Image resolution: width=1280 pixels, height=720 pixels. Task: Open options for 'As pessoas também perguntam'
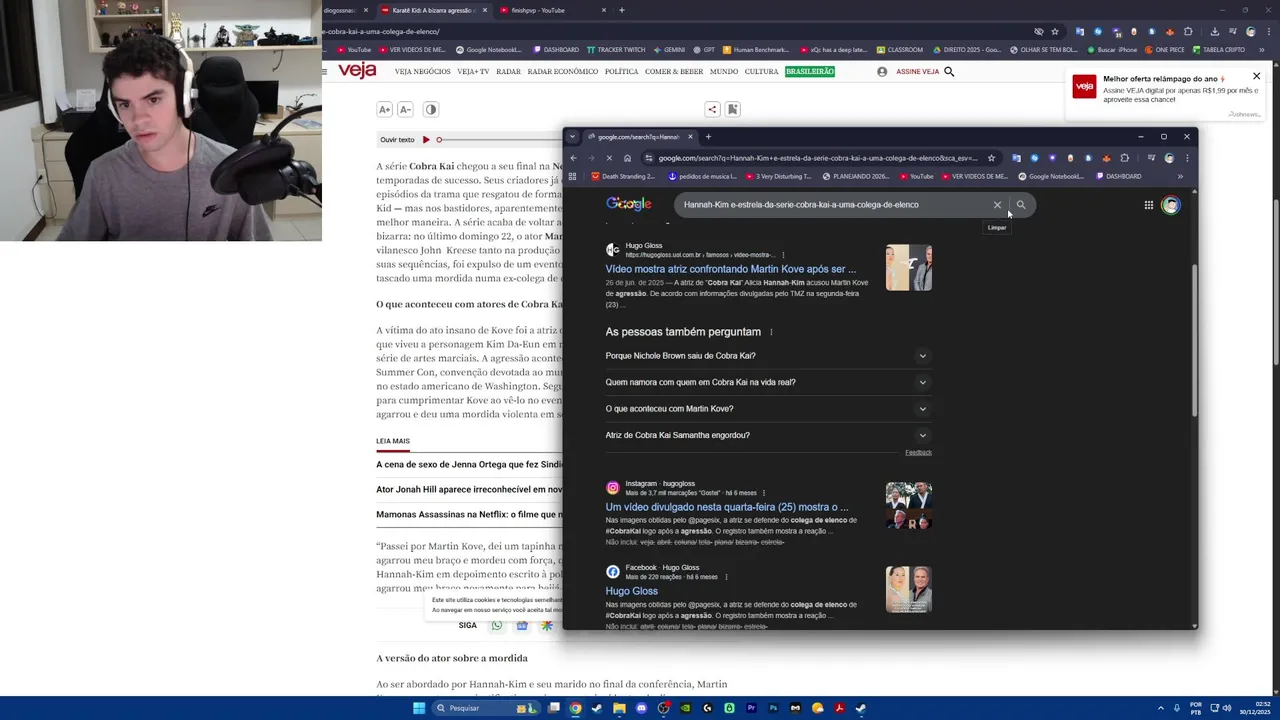pyautogui.click(x=770, y=332)
